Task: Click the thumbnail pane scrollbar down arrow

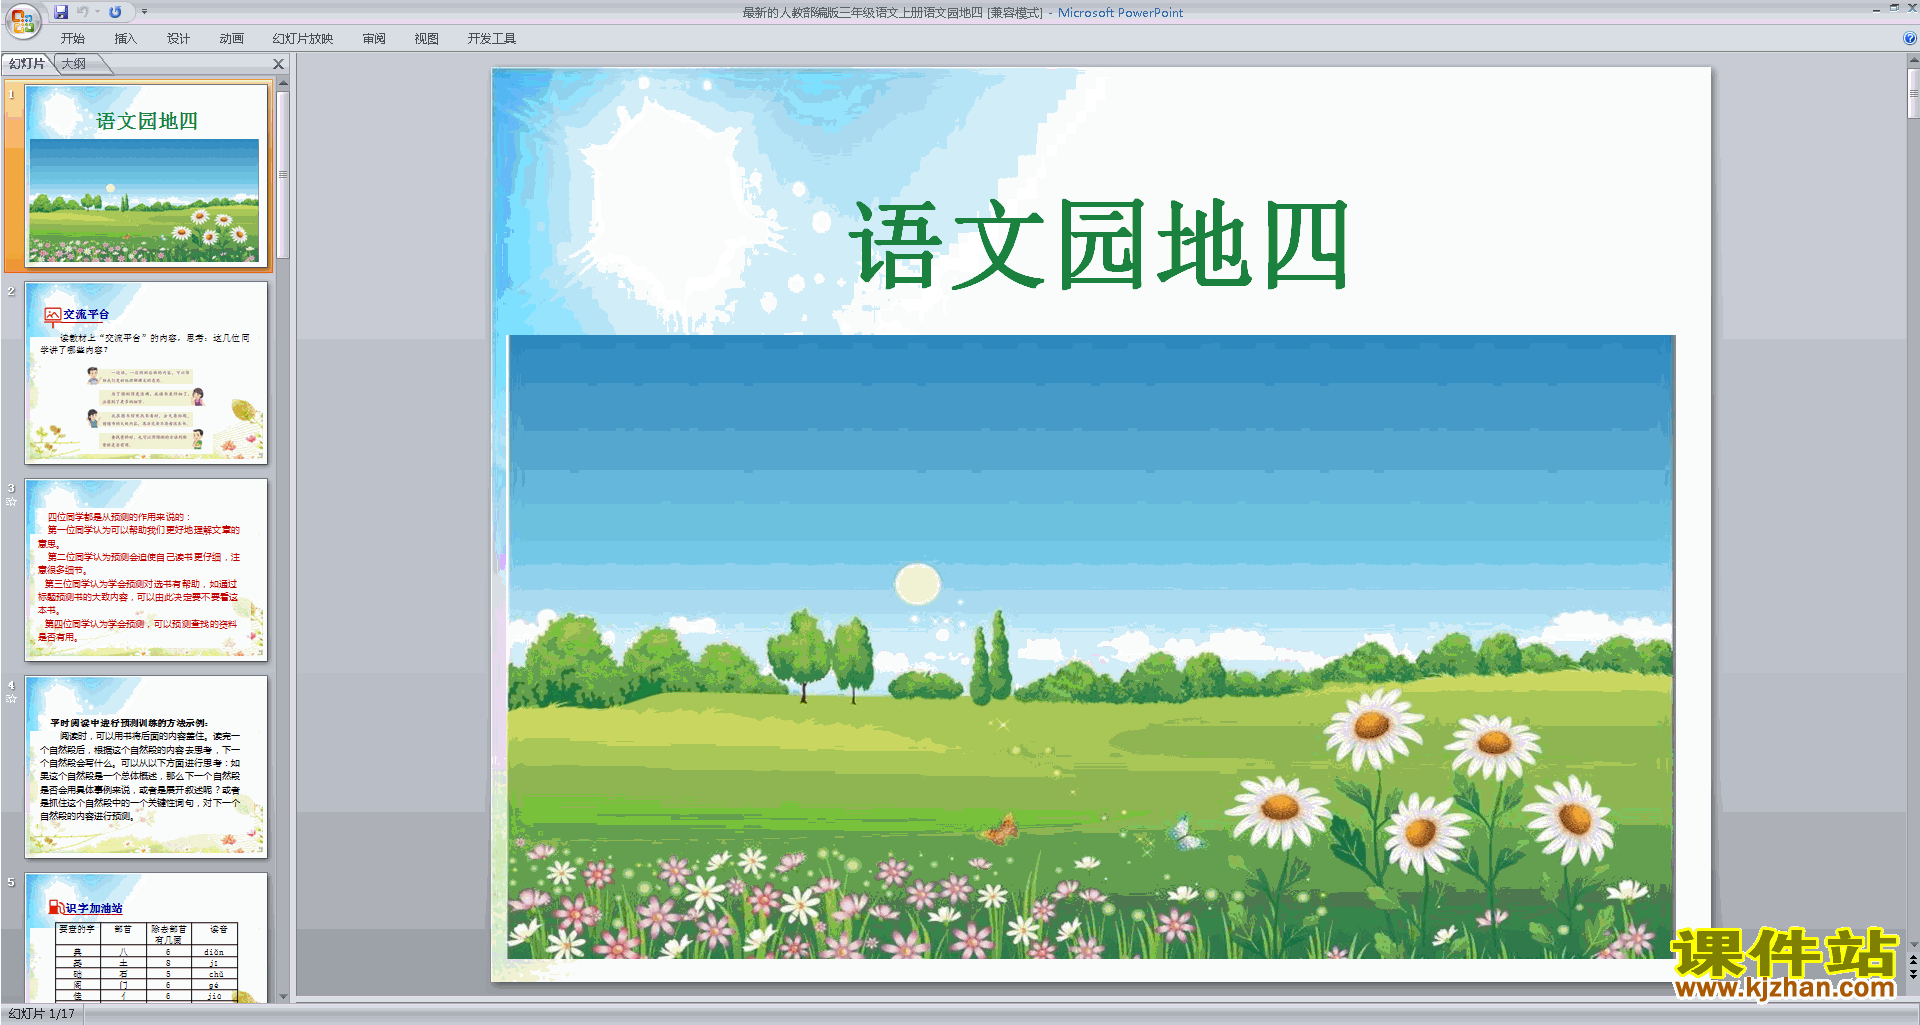Action: 283,996
